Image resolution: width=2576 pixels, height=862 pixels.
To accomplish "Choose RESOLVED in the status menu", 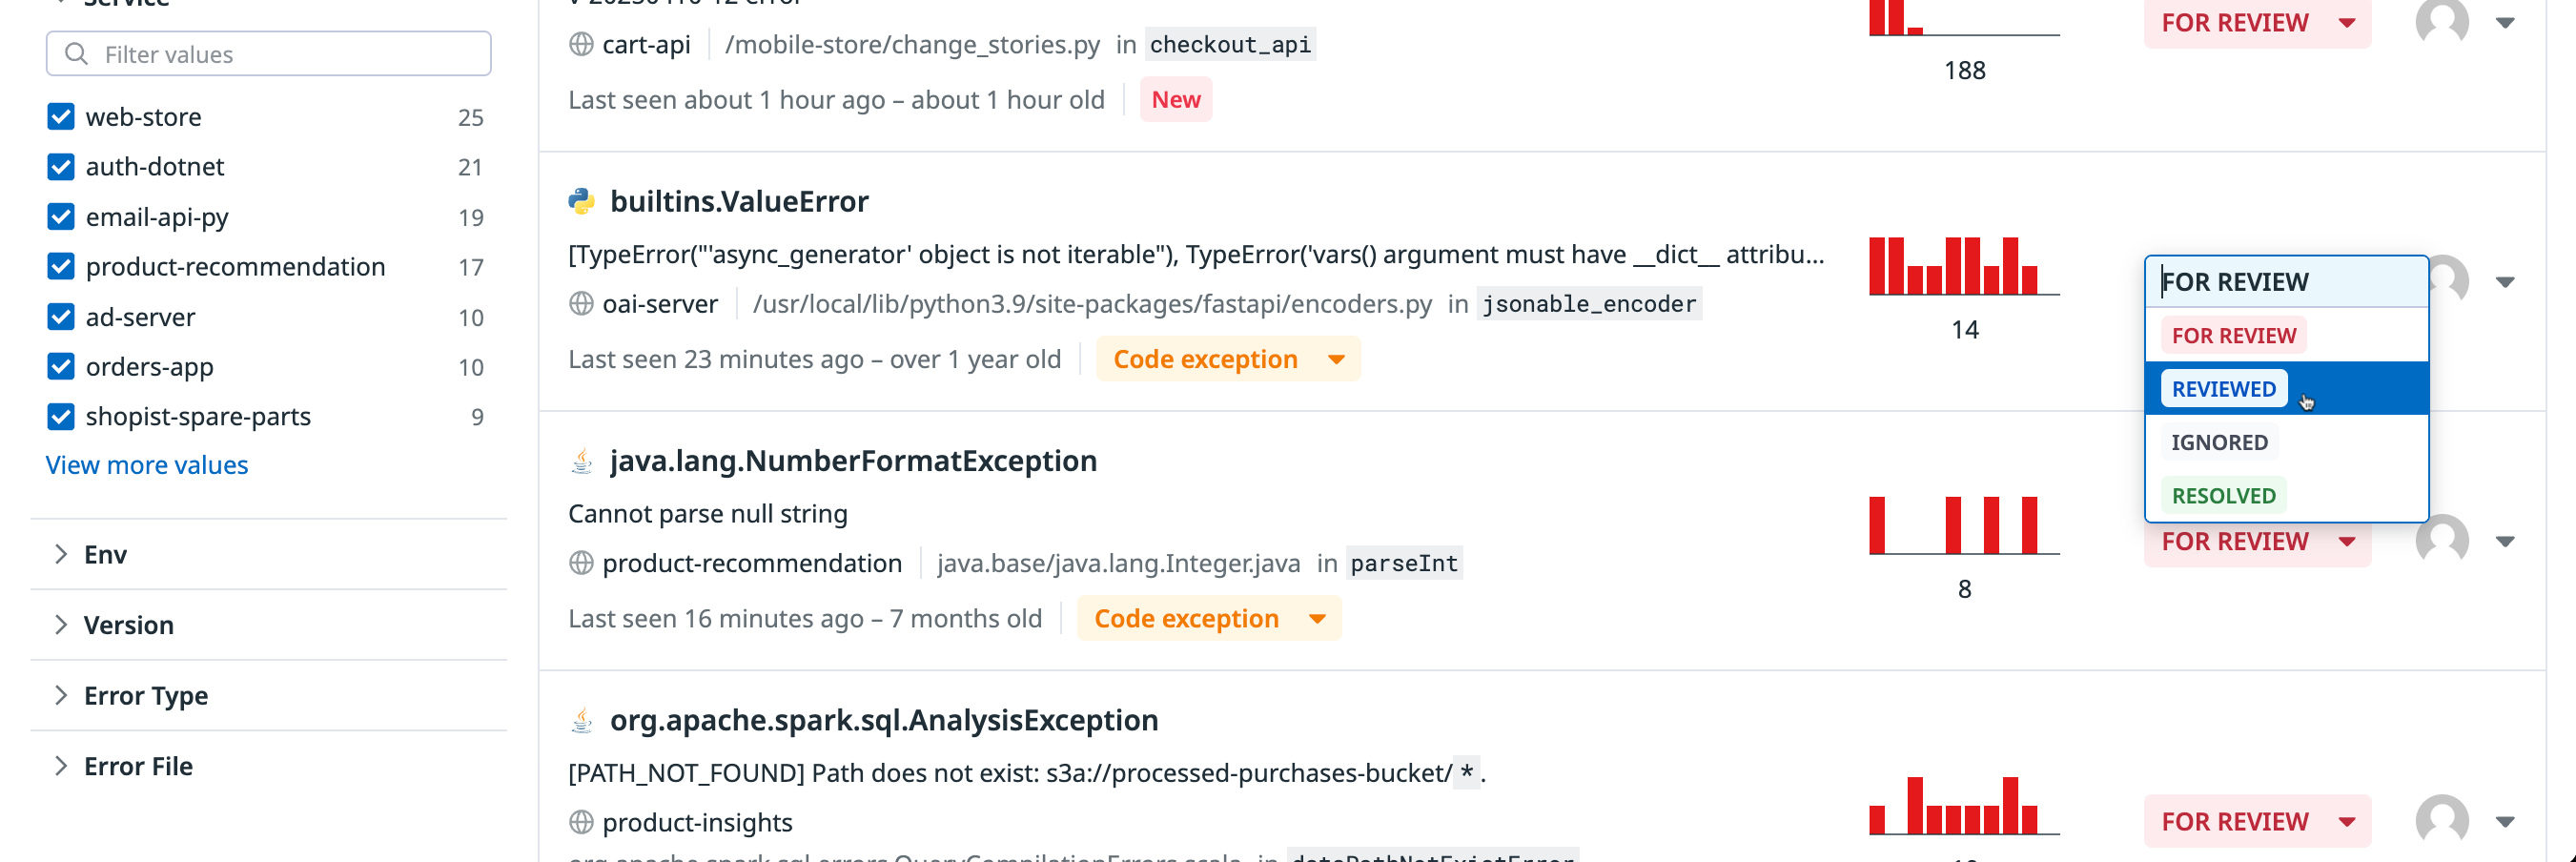I will point(2223,496).
